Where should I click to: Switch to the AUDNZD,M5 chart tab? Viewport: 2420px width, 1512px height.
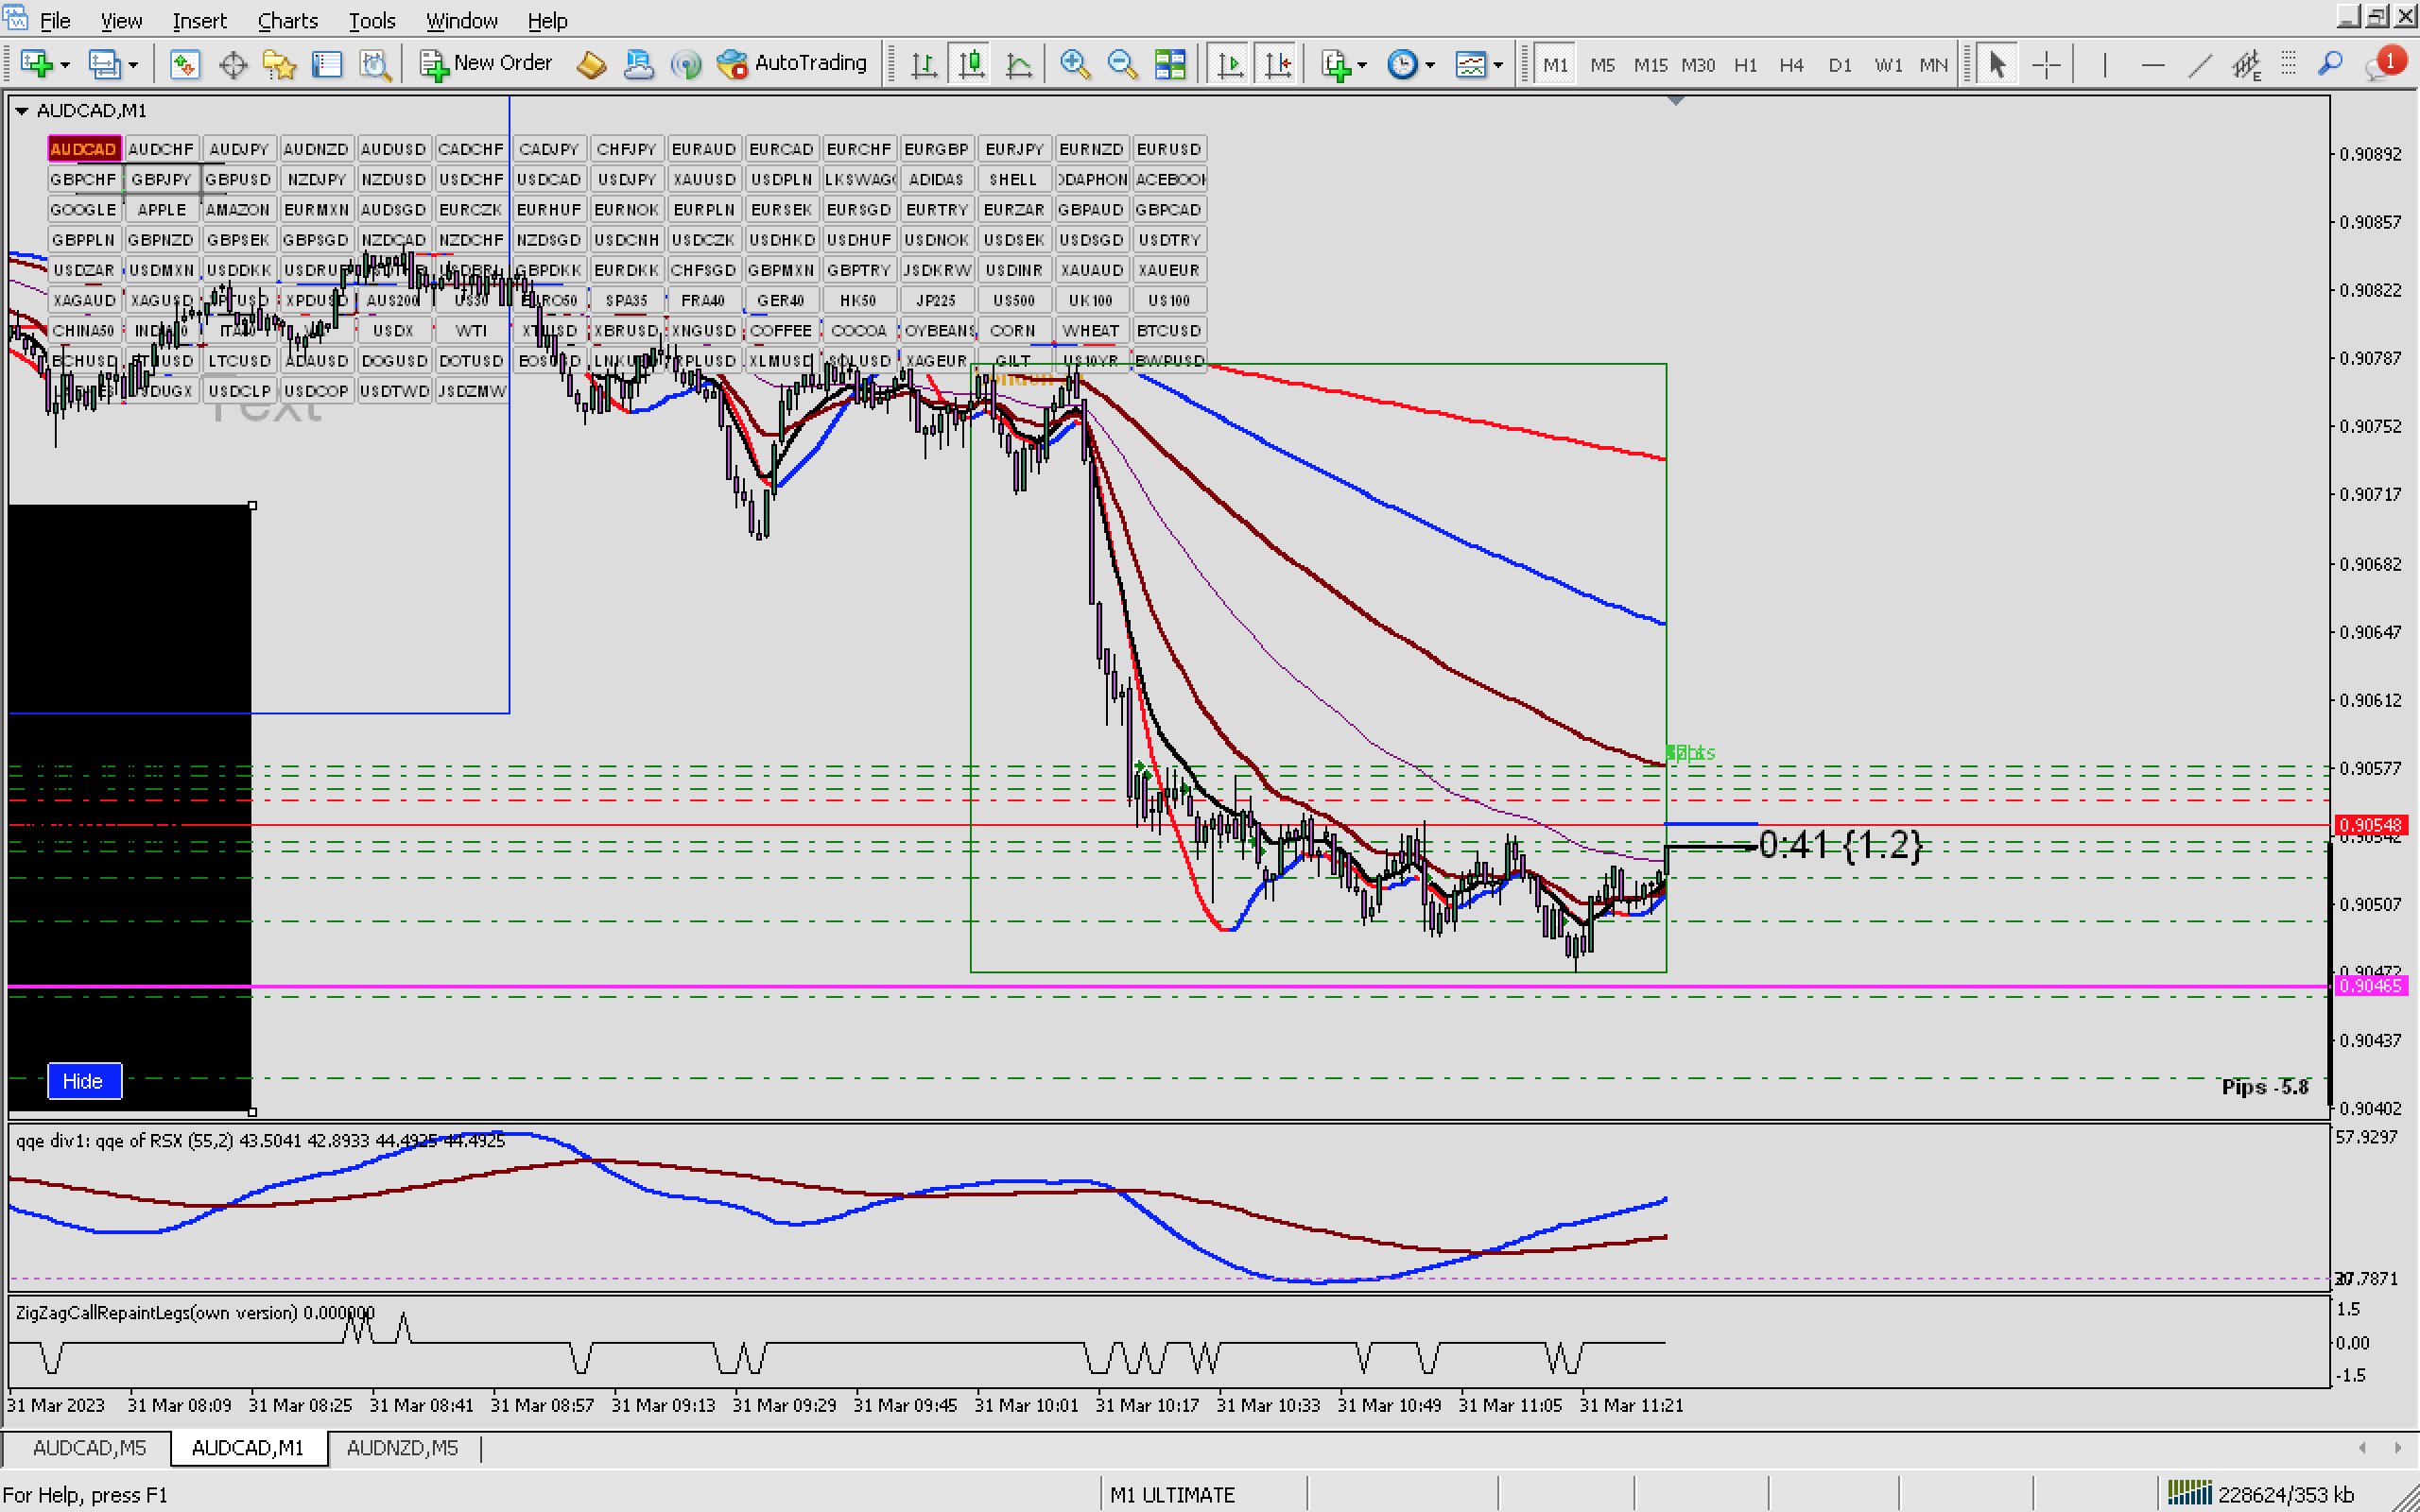click(x=402, y=1447)
